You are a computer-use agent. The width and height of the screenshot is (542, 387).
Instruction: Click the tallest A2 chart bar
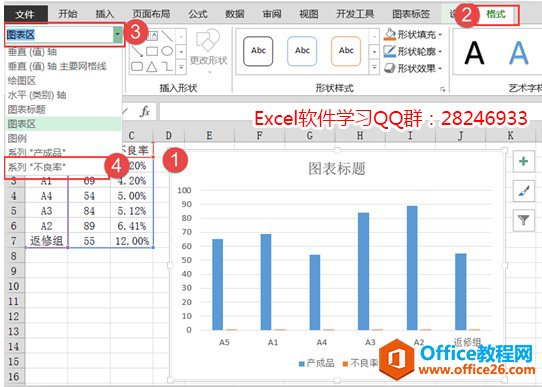(412, 268)
